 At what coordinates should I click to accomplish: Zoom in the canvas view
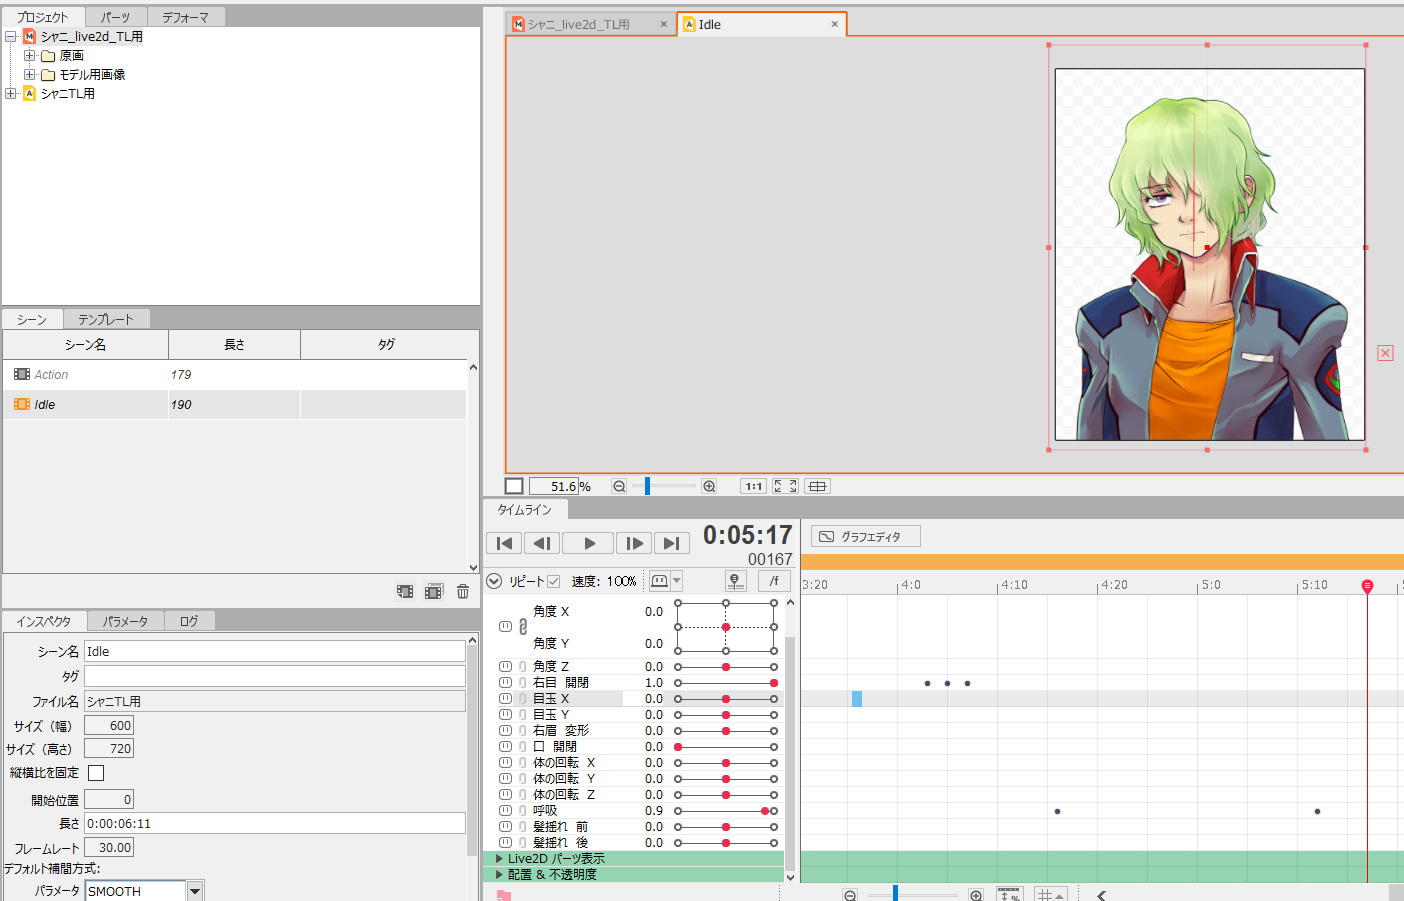click(x=709, y=486)
